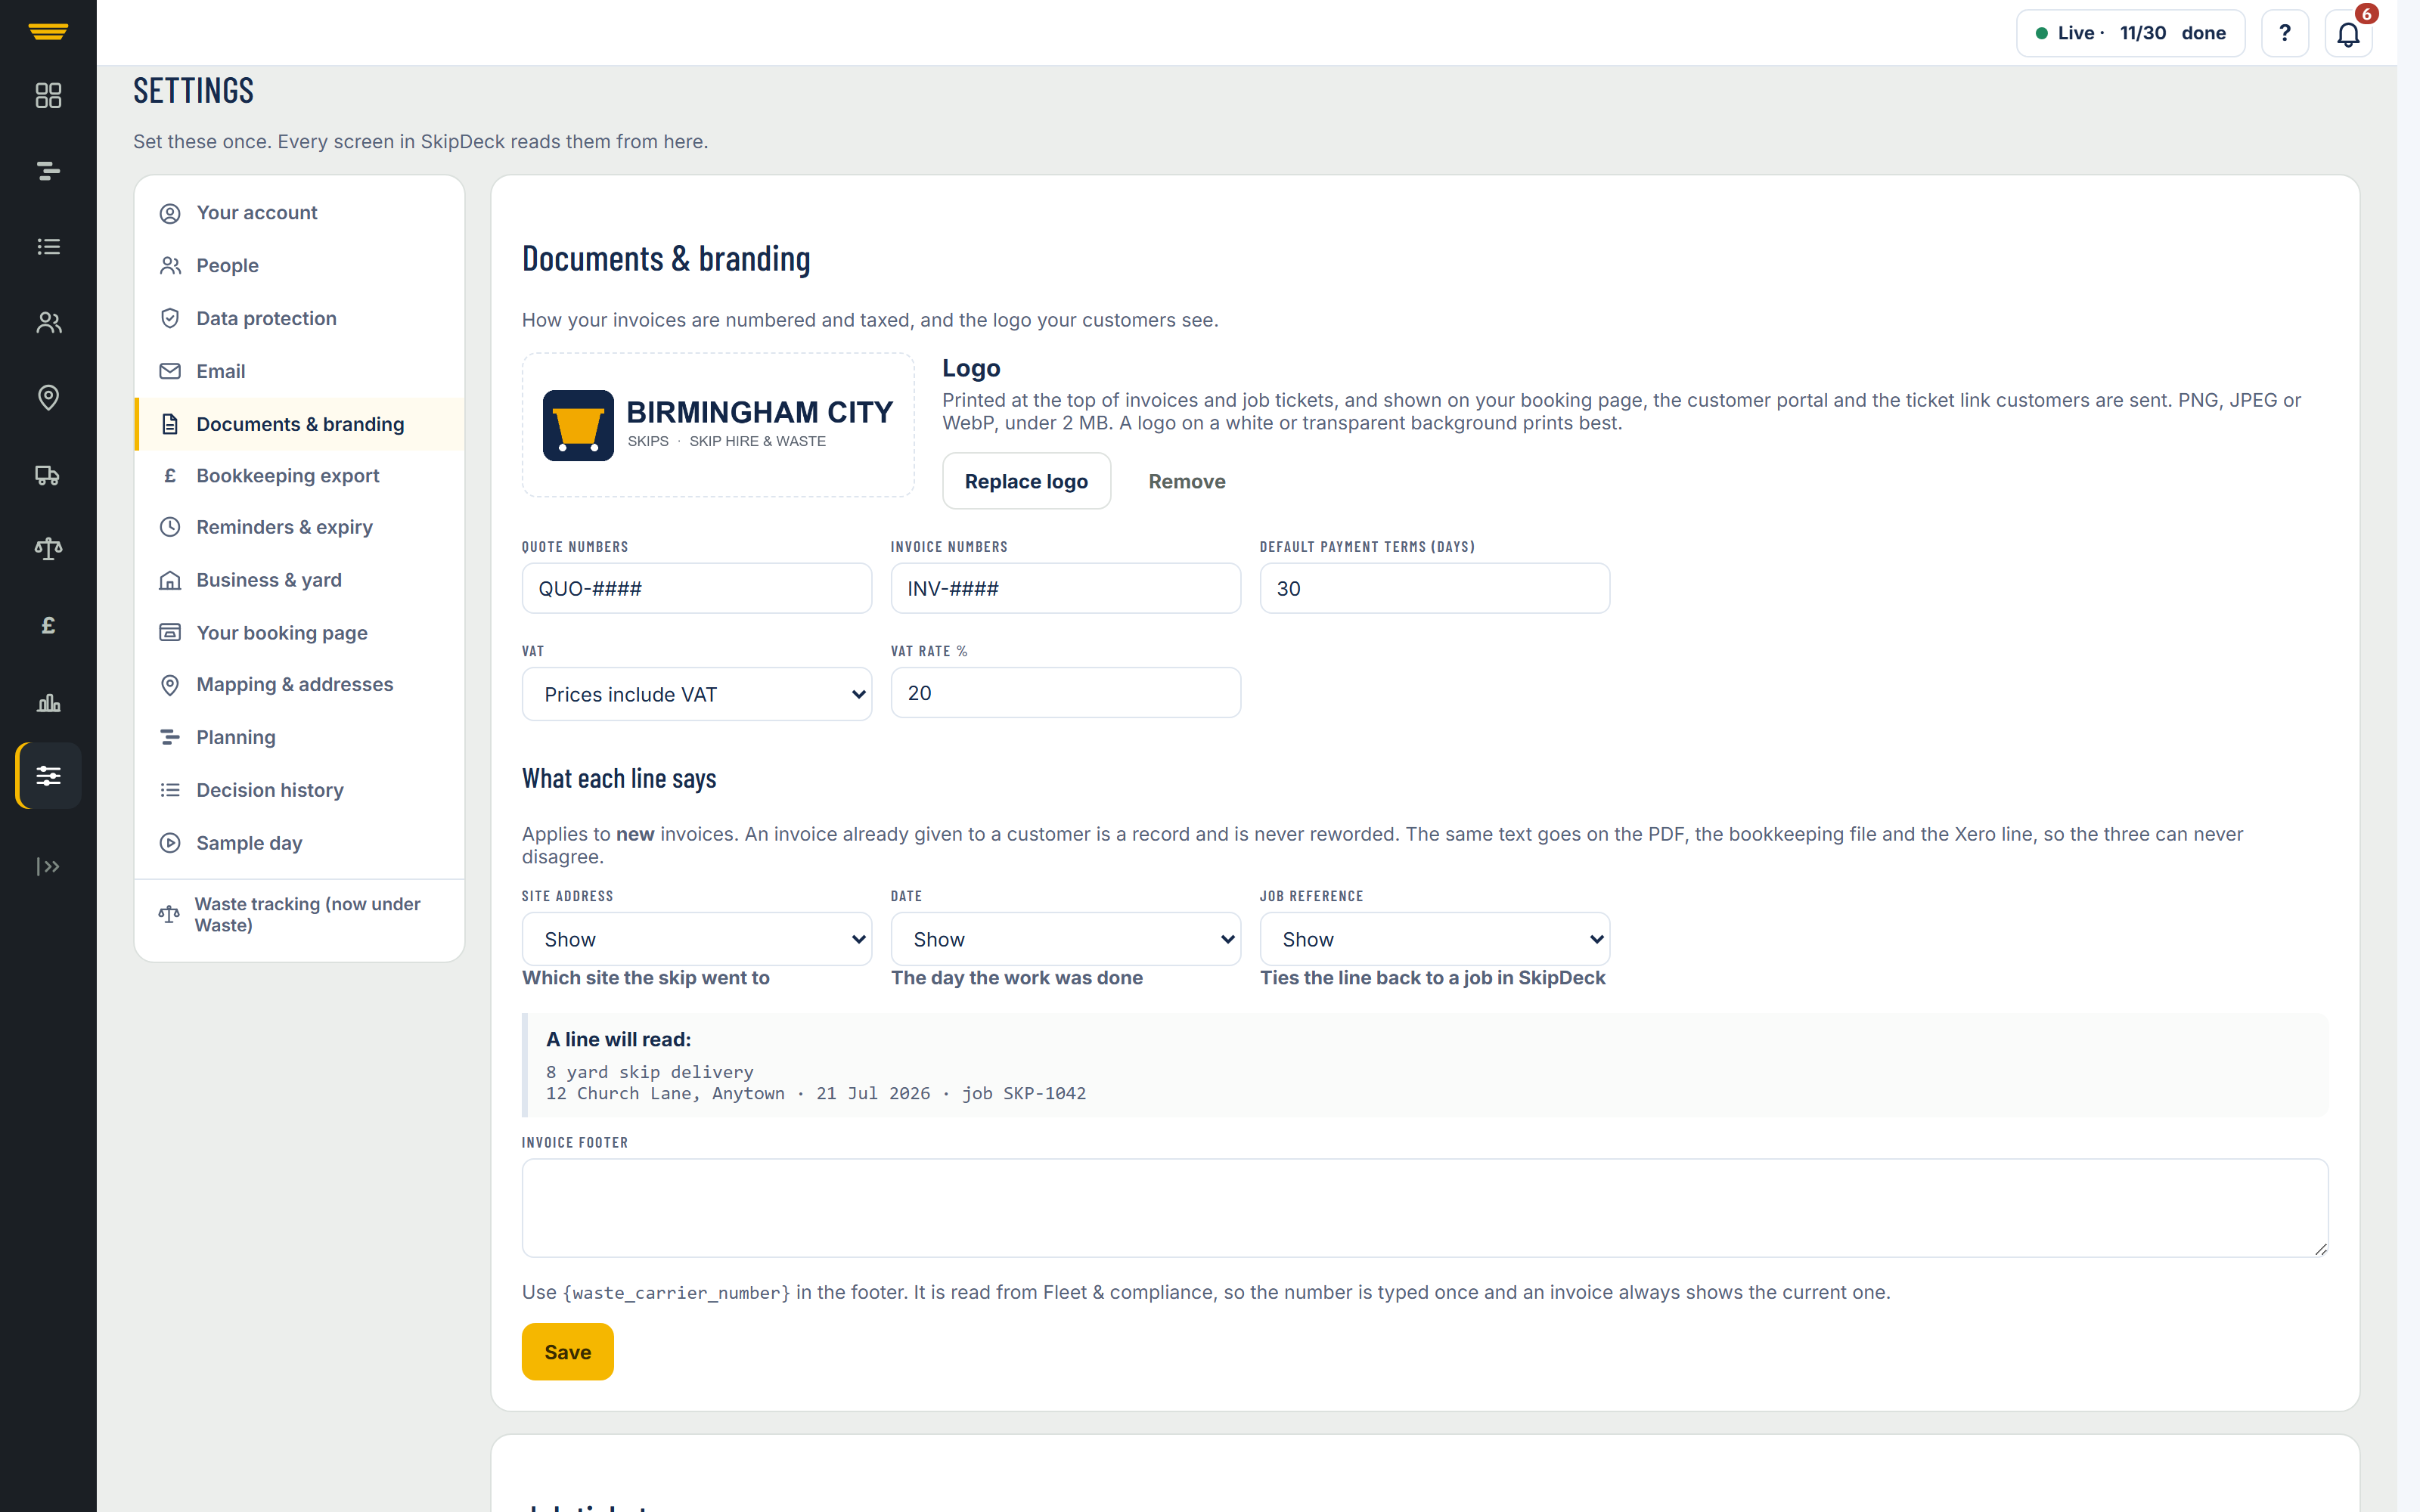Click the yellow Save button

pos(567,1351)
